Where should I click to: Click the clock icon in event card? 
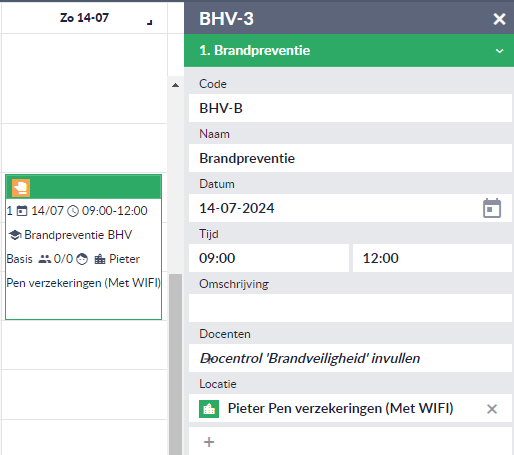(x=73, y=211)
